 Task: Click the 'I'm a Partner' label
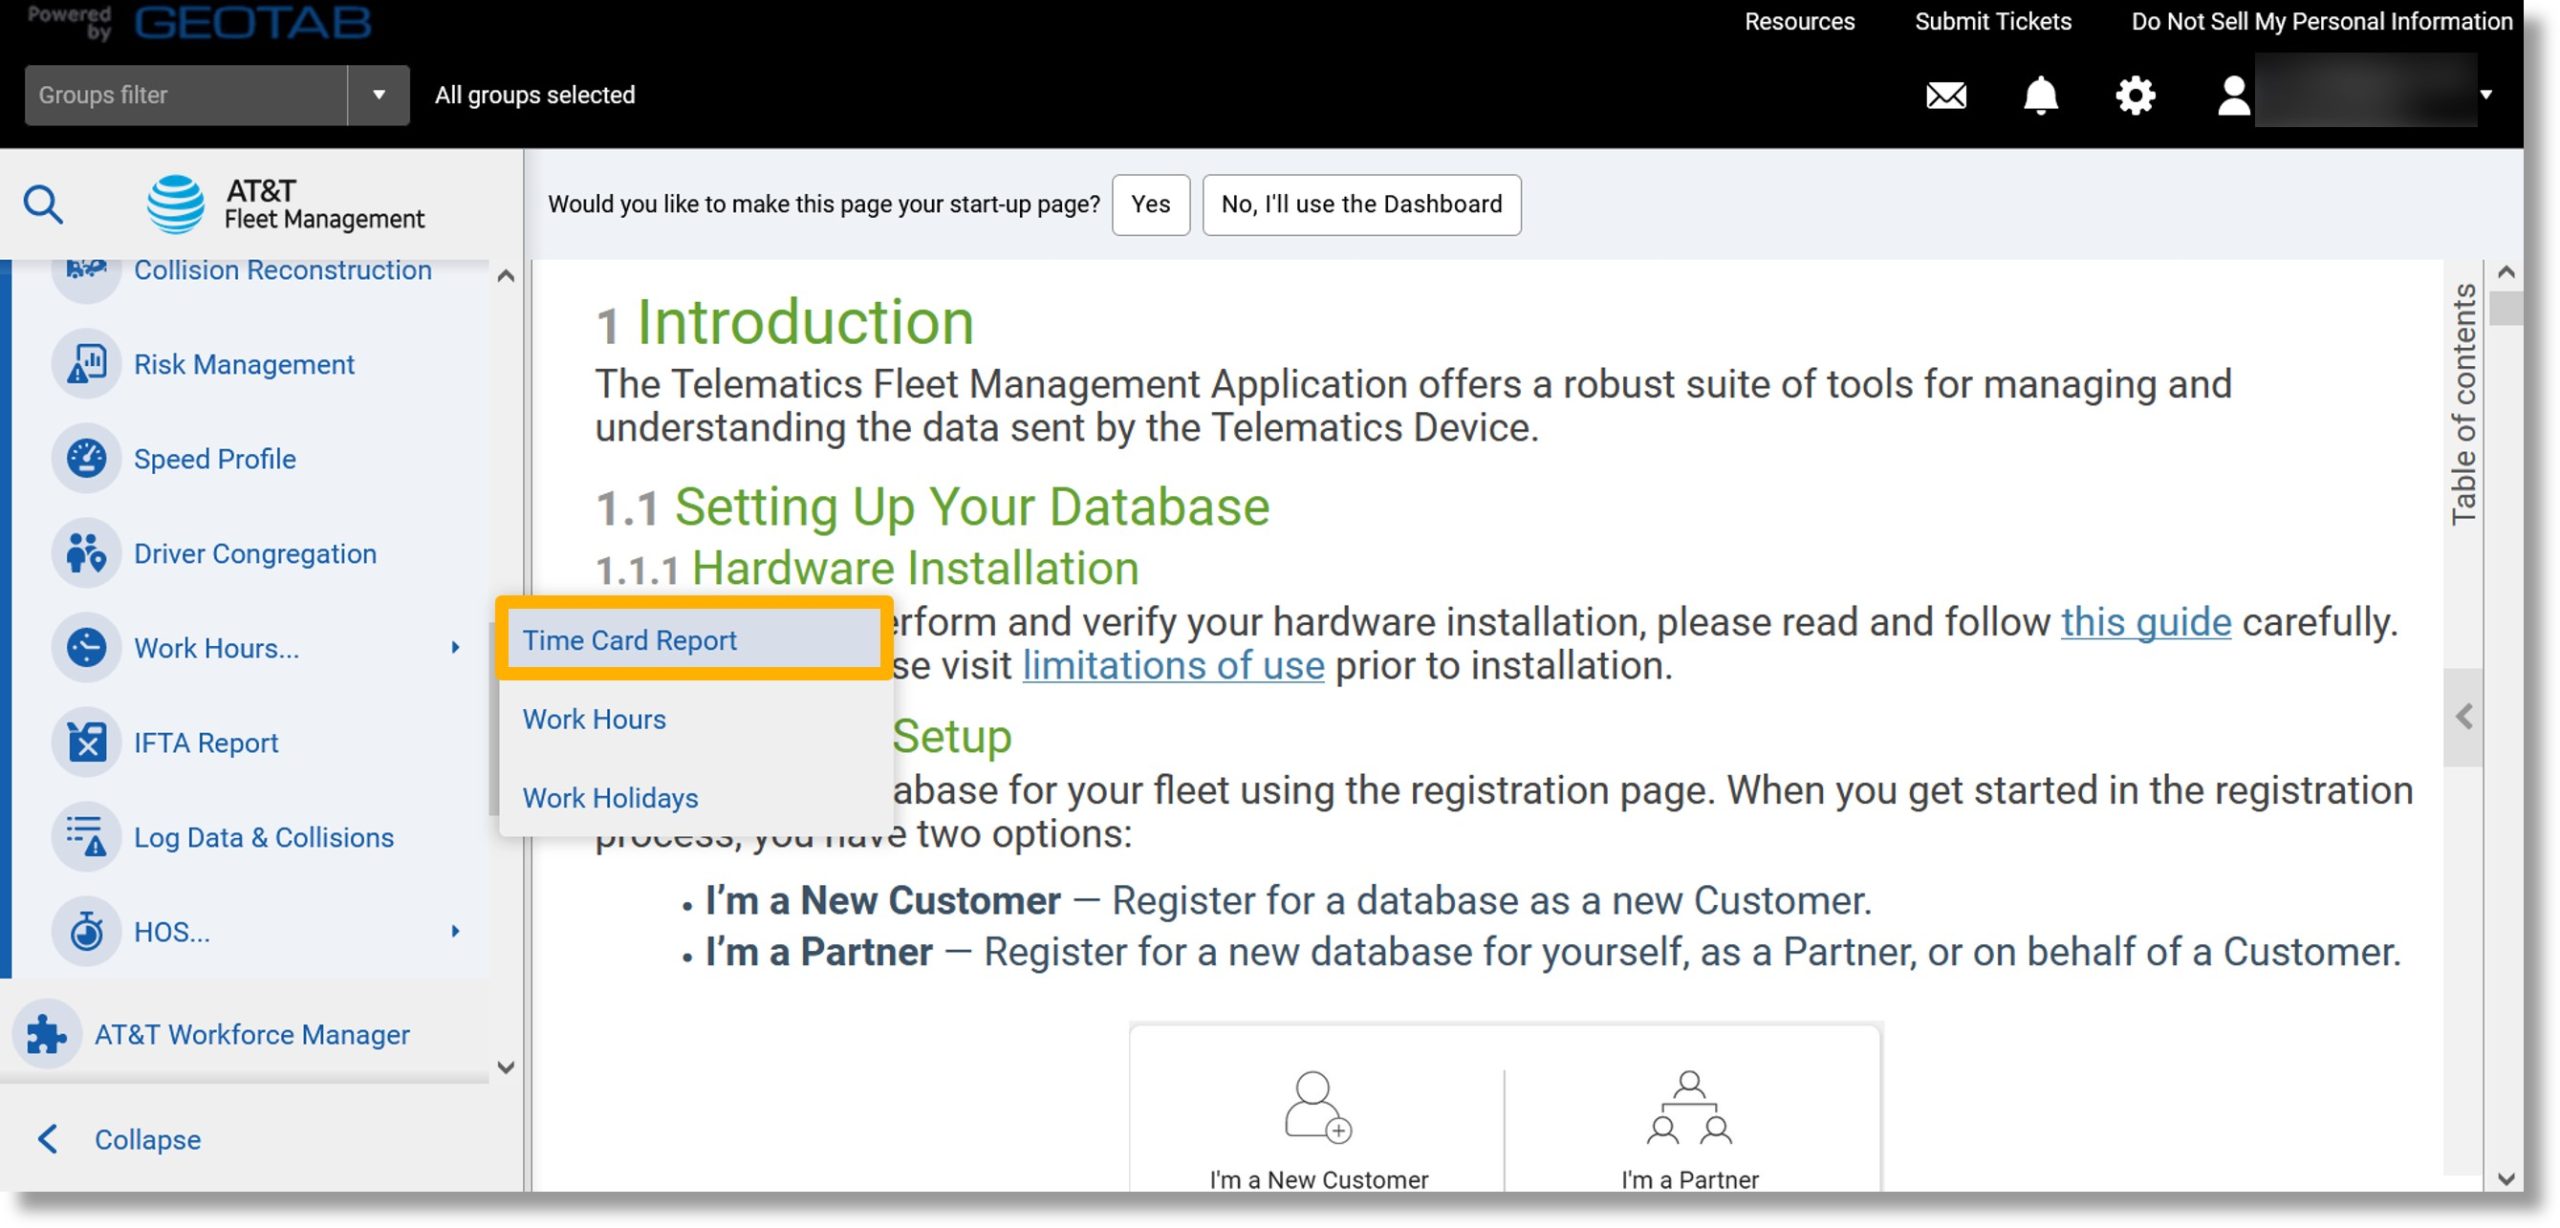1689,1180
